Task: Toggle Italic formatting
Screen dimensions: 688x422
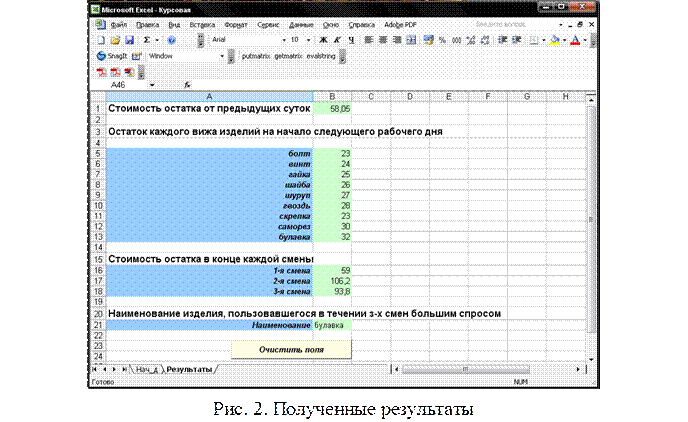Action: (x=337, y=40)
